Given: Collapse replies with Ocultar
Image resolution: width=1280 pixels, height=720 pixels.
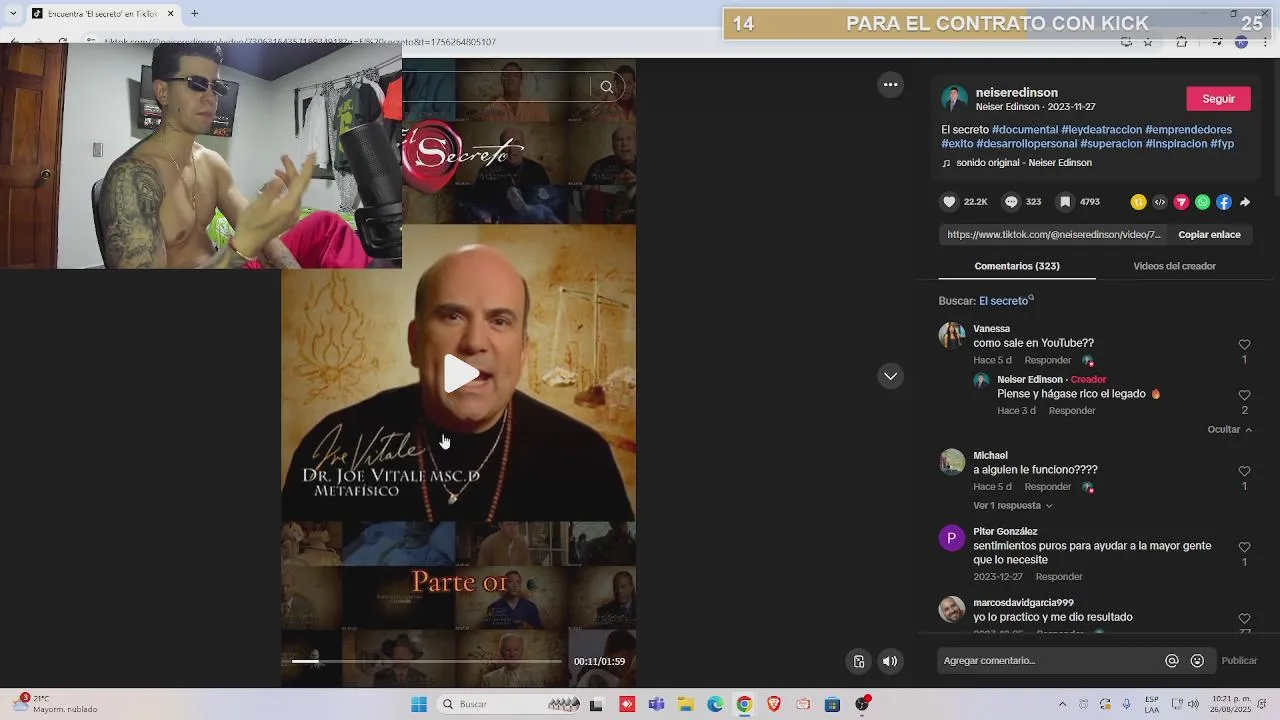Looking at the screenshot, I should coord(1229,430).
